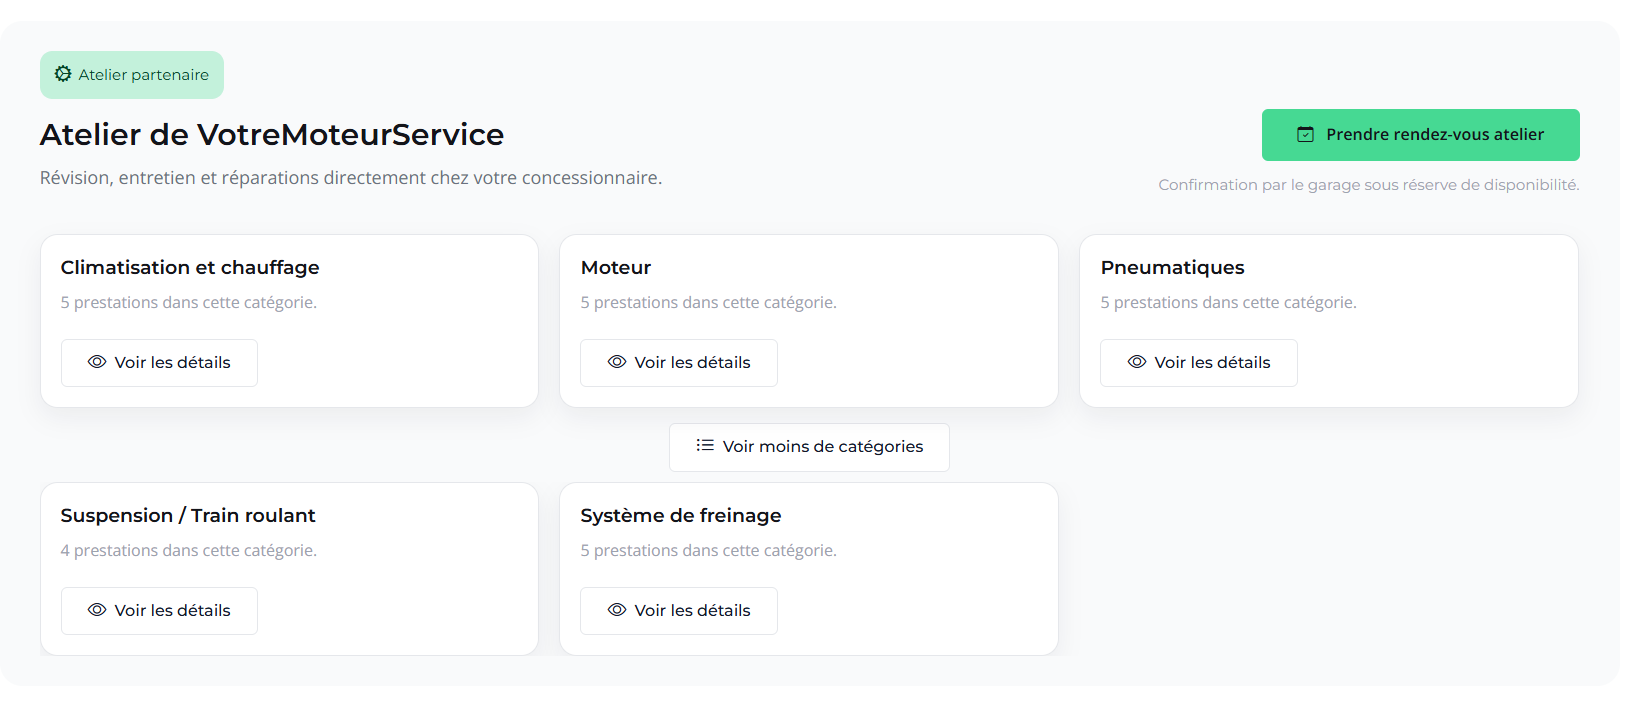The width and height of the screenshot is (1634, 706).
Task: View Pneumatiques service details
Action: [1198, 362]
